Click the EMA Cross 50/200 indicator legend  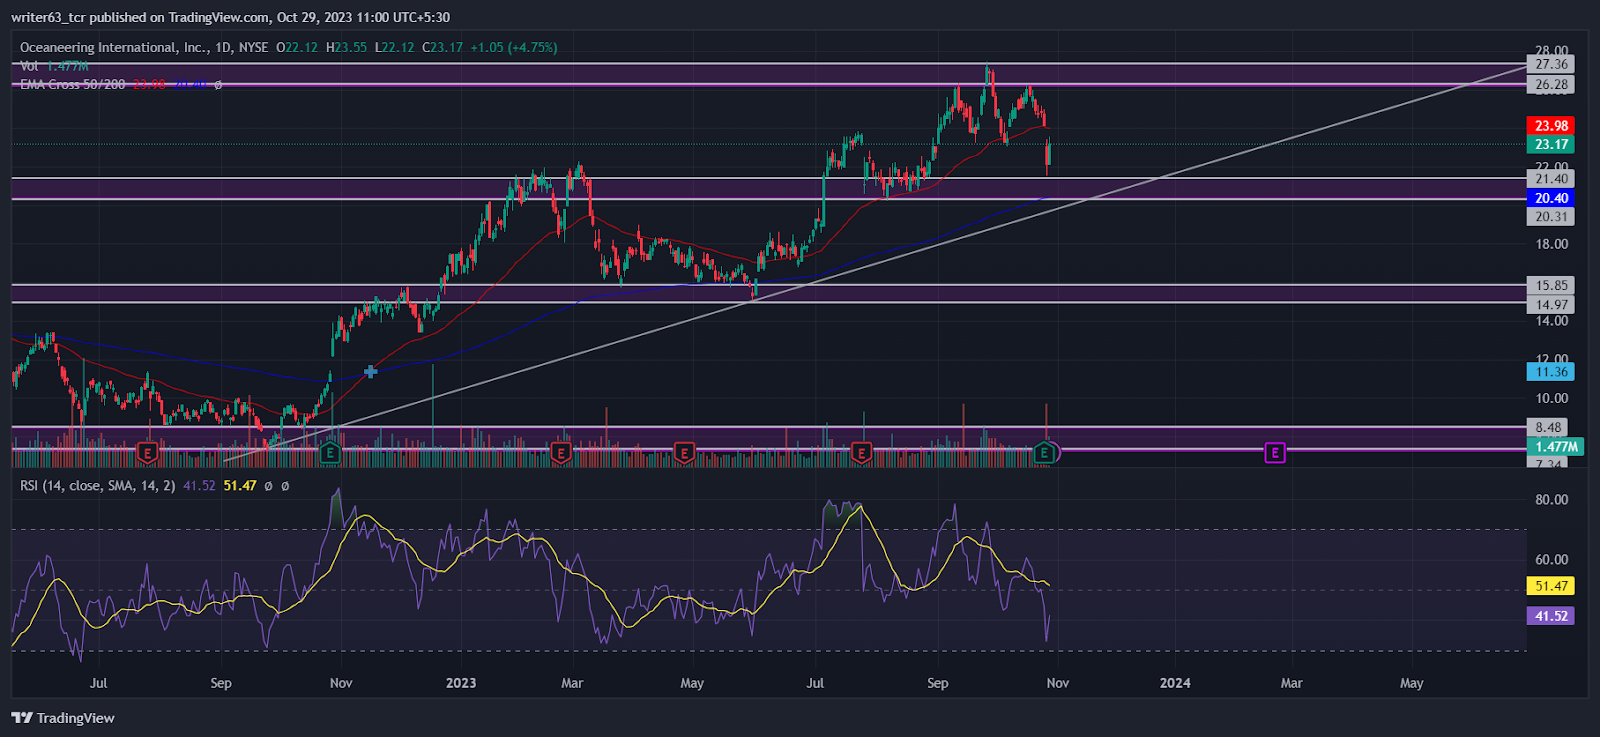coord(72,85)
